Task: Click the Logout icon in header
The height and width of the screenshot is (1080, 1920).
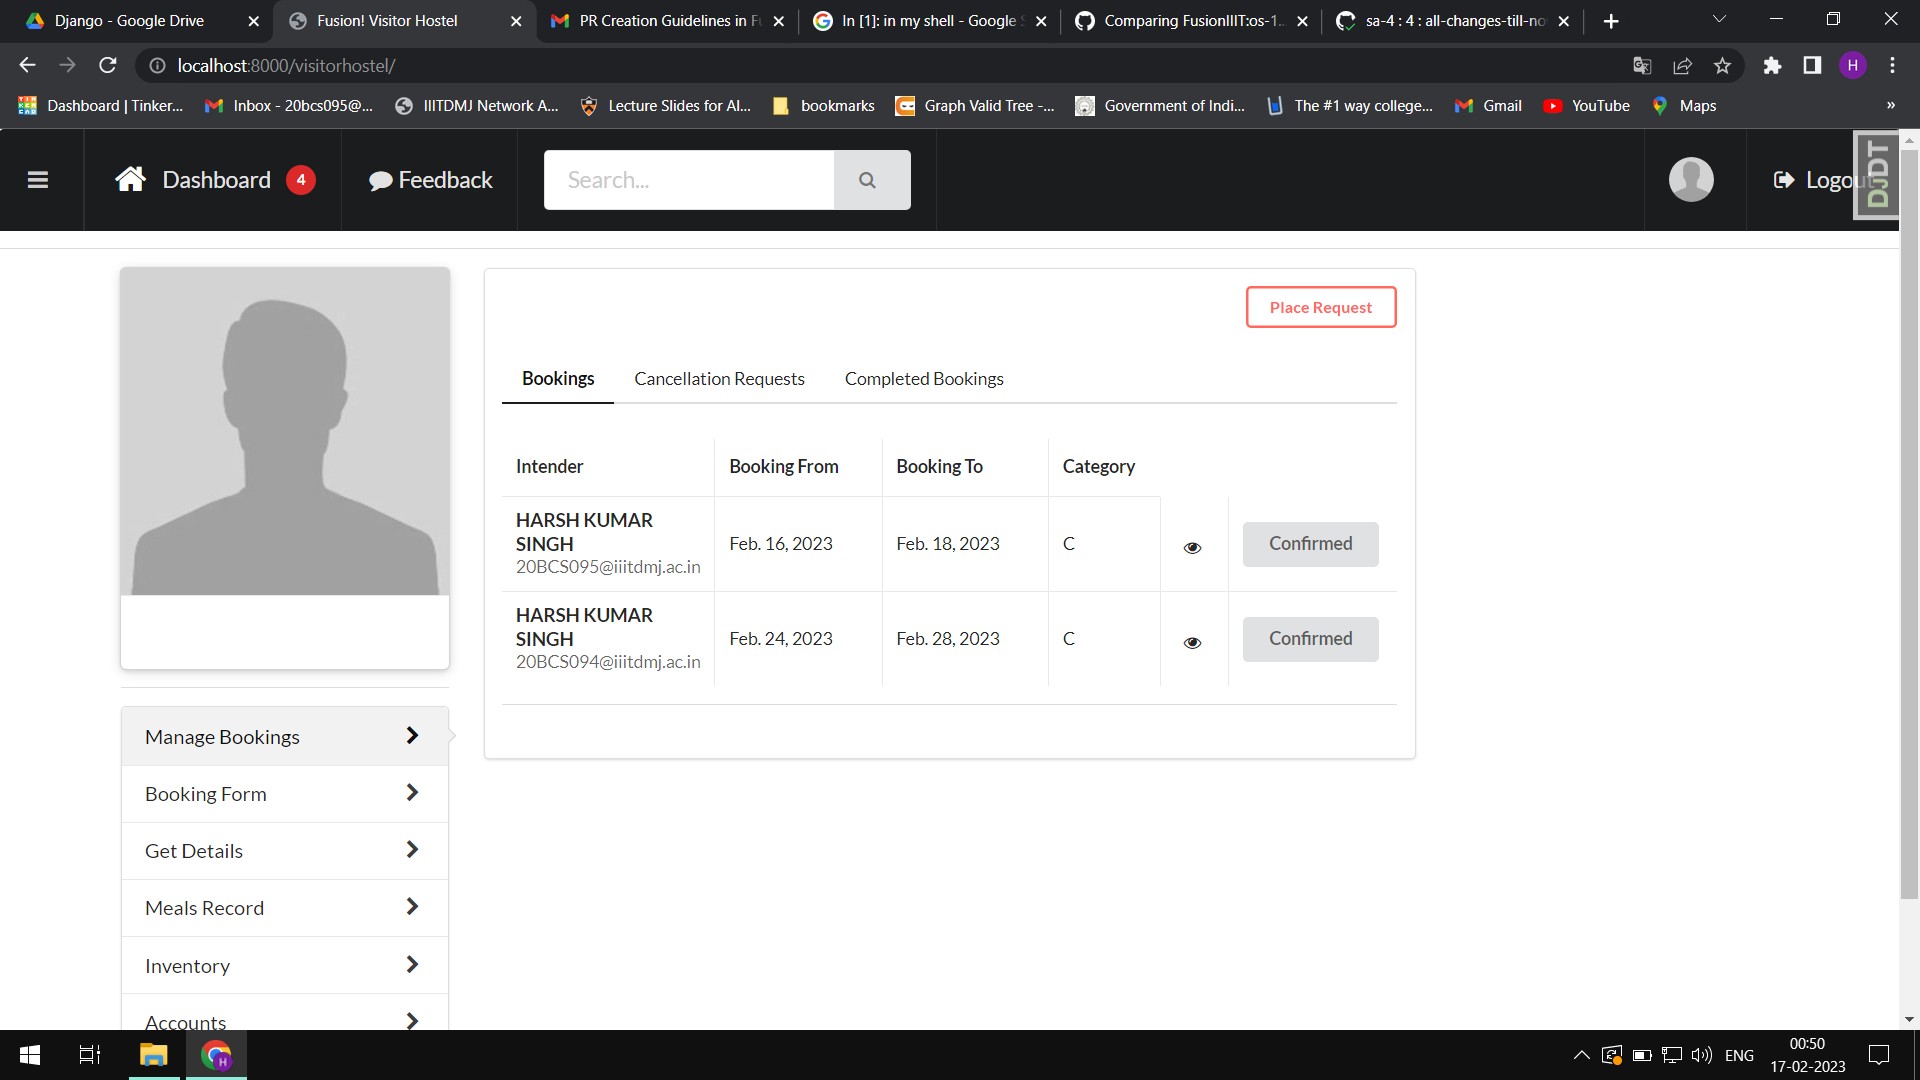Action: click(x=1783, y=180)
